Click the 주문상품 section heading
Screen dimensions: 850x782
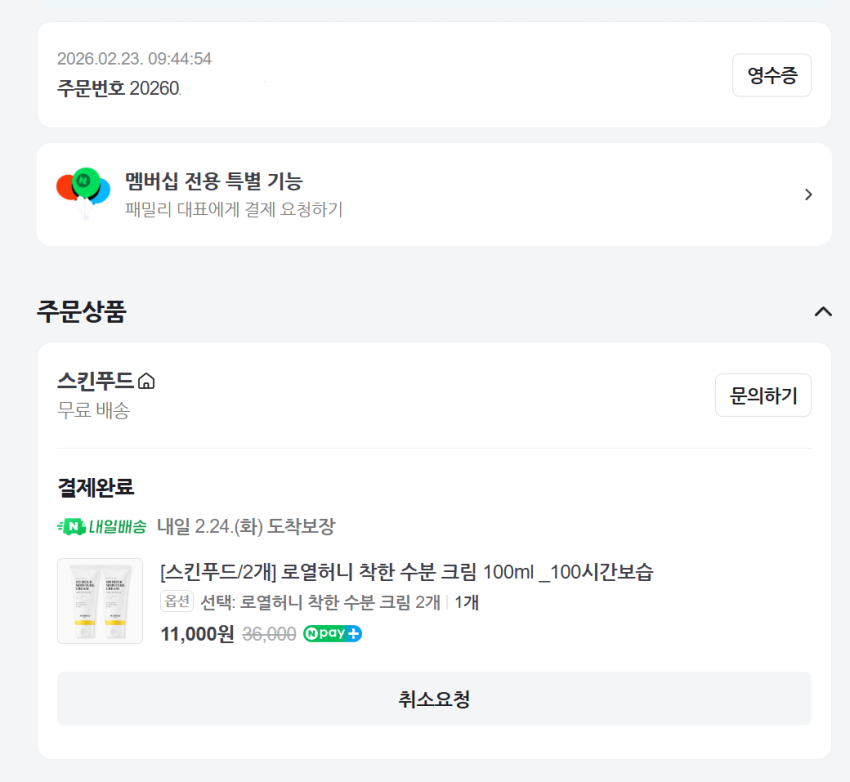tap(82, 311)
